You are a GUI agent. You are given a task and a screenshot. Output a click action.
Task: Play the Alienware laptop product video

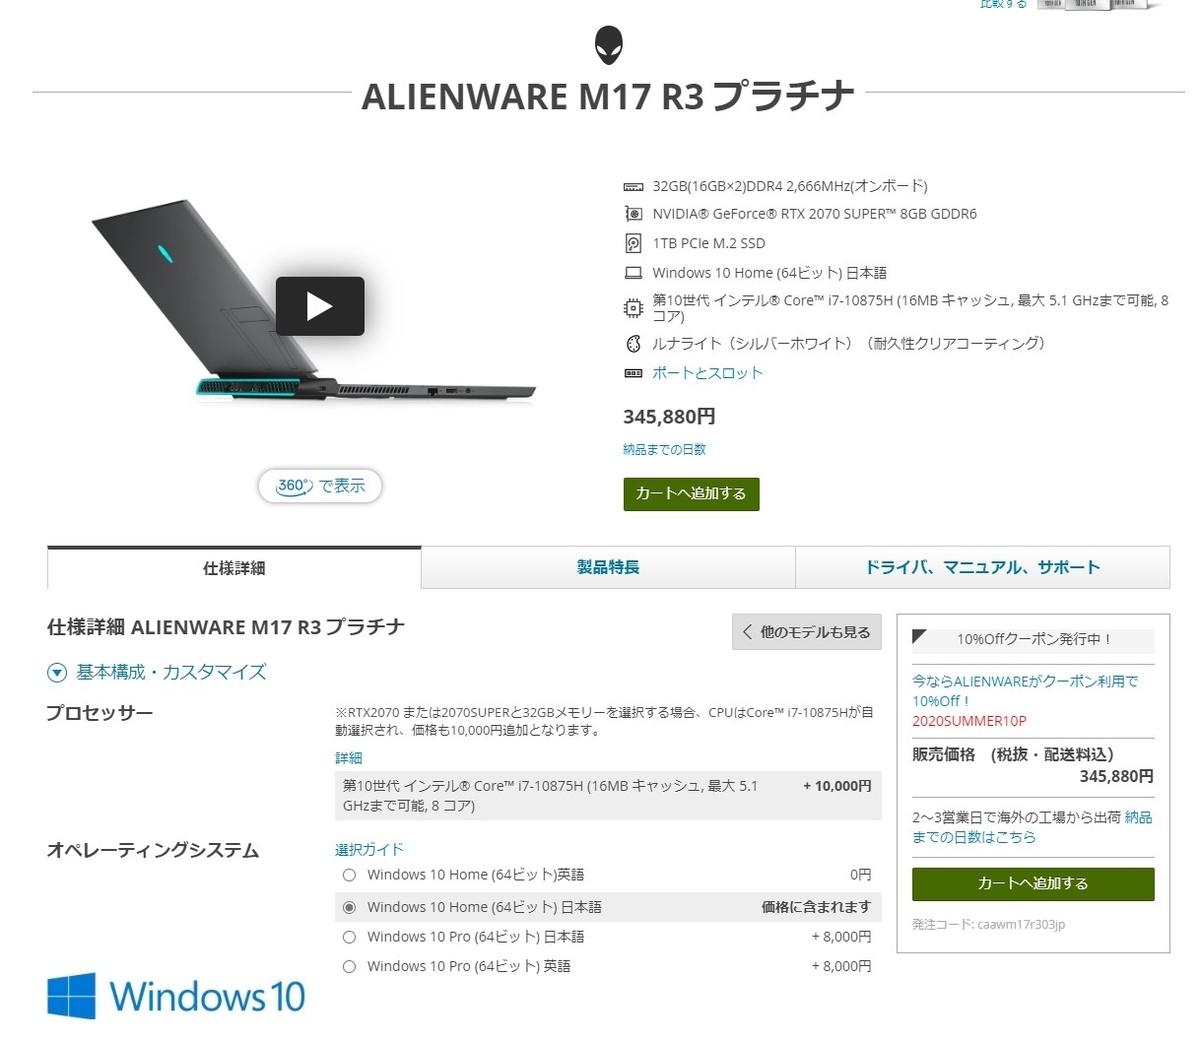point(320,306)
